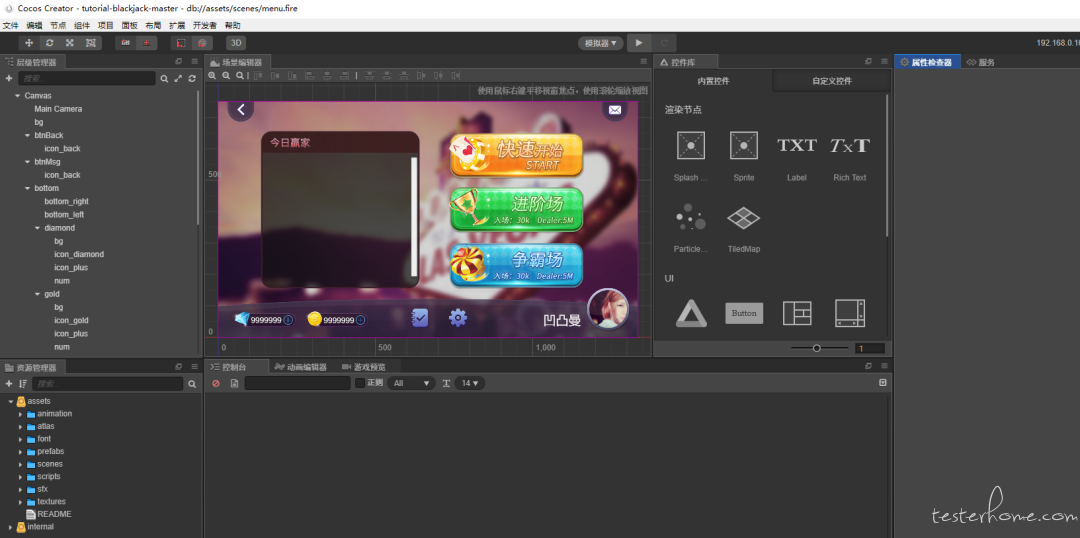Enable the 正则 regex checkbox

click(360, 383)
